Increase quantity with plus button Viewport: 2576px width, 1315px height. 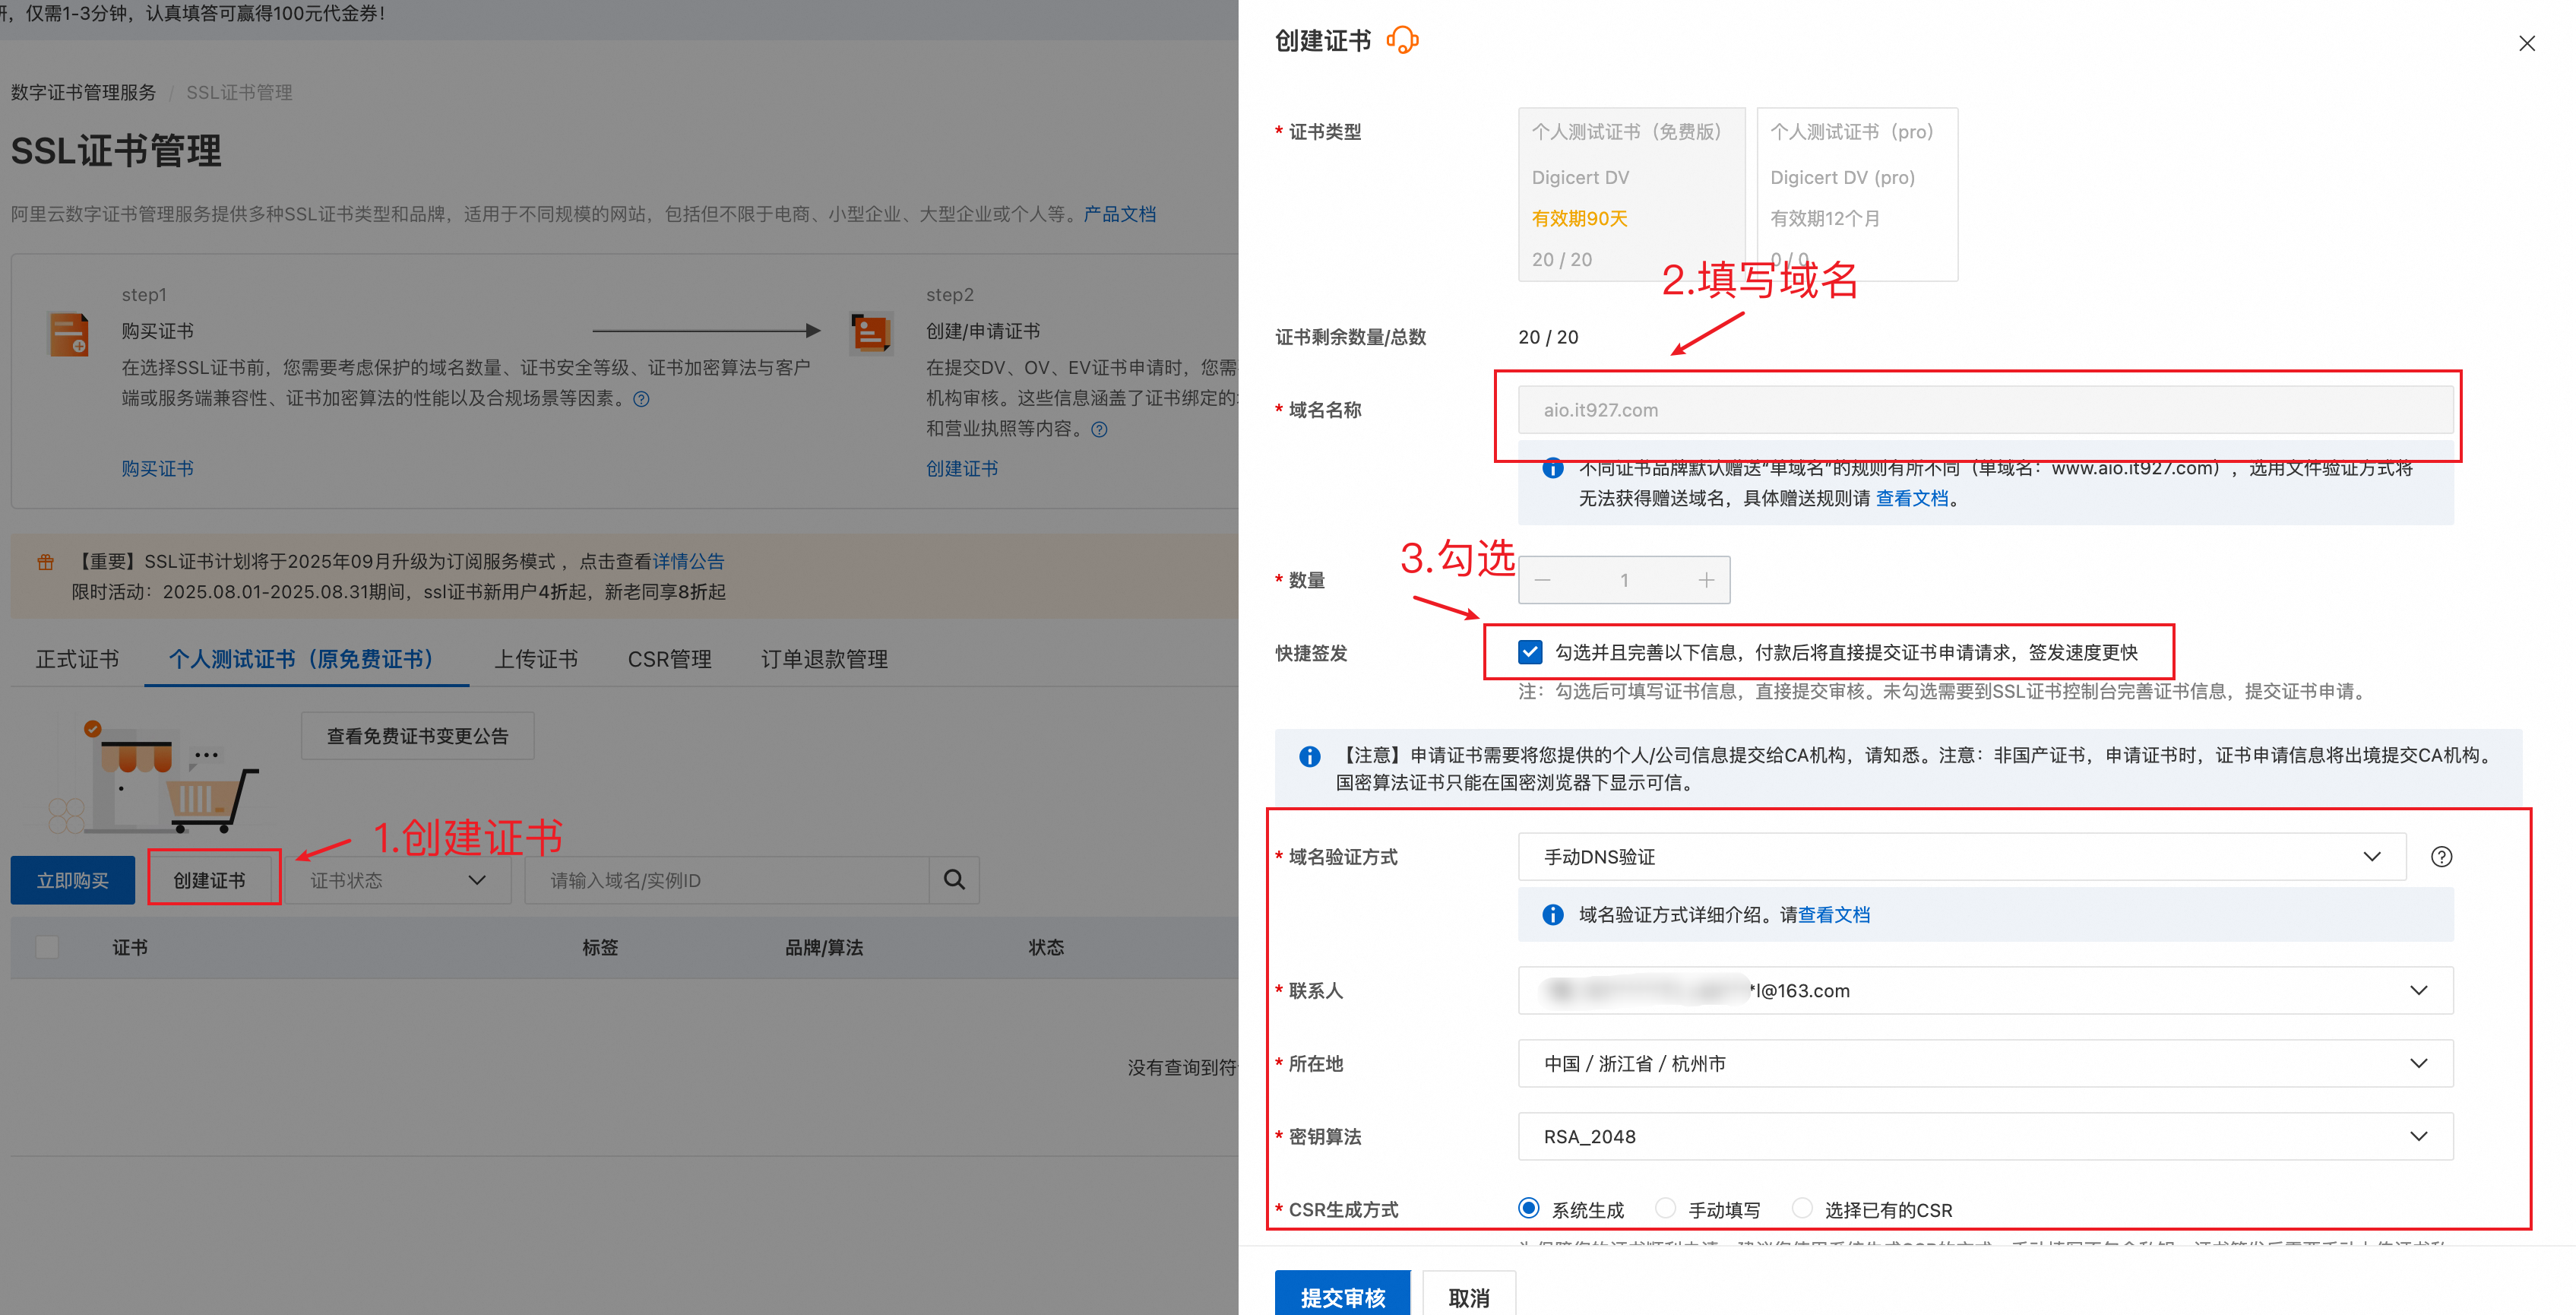(x=1706, y=580)
